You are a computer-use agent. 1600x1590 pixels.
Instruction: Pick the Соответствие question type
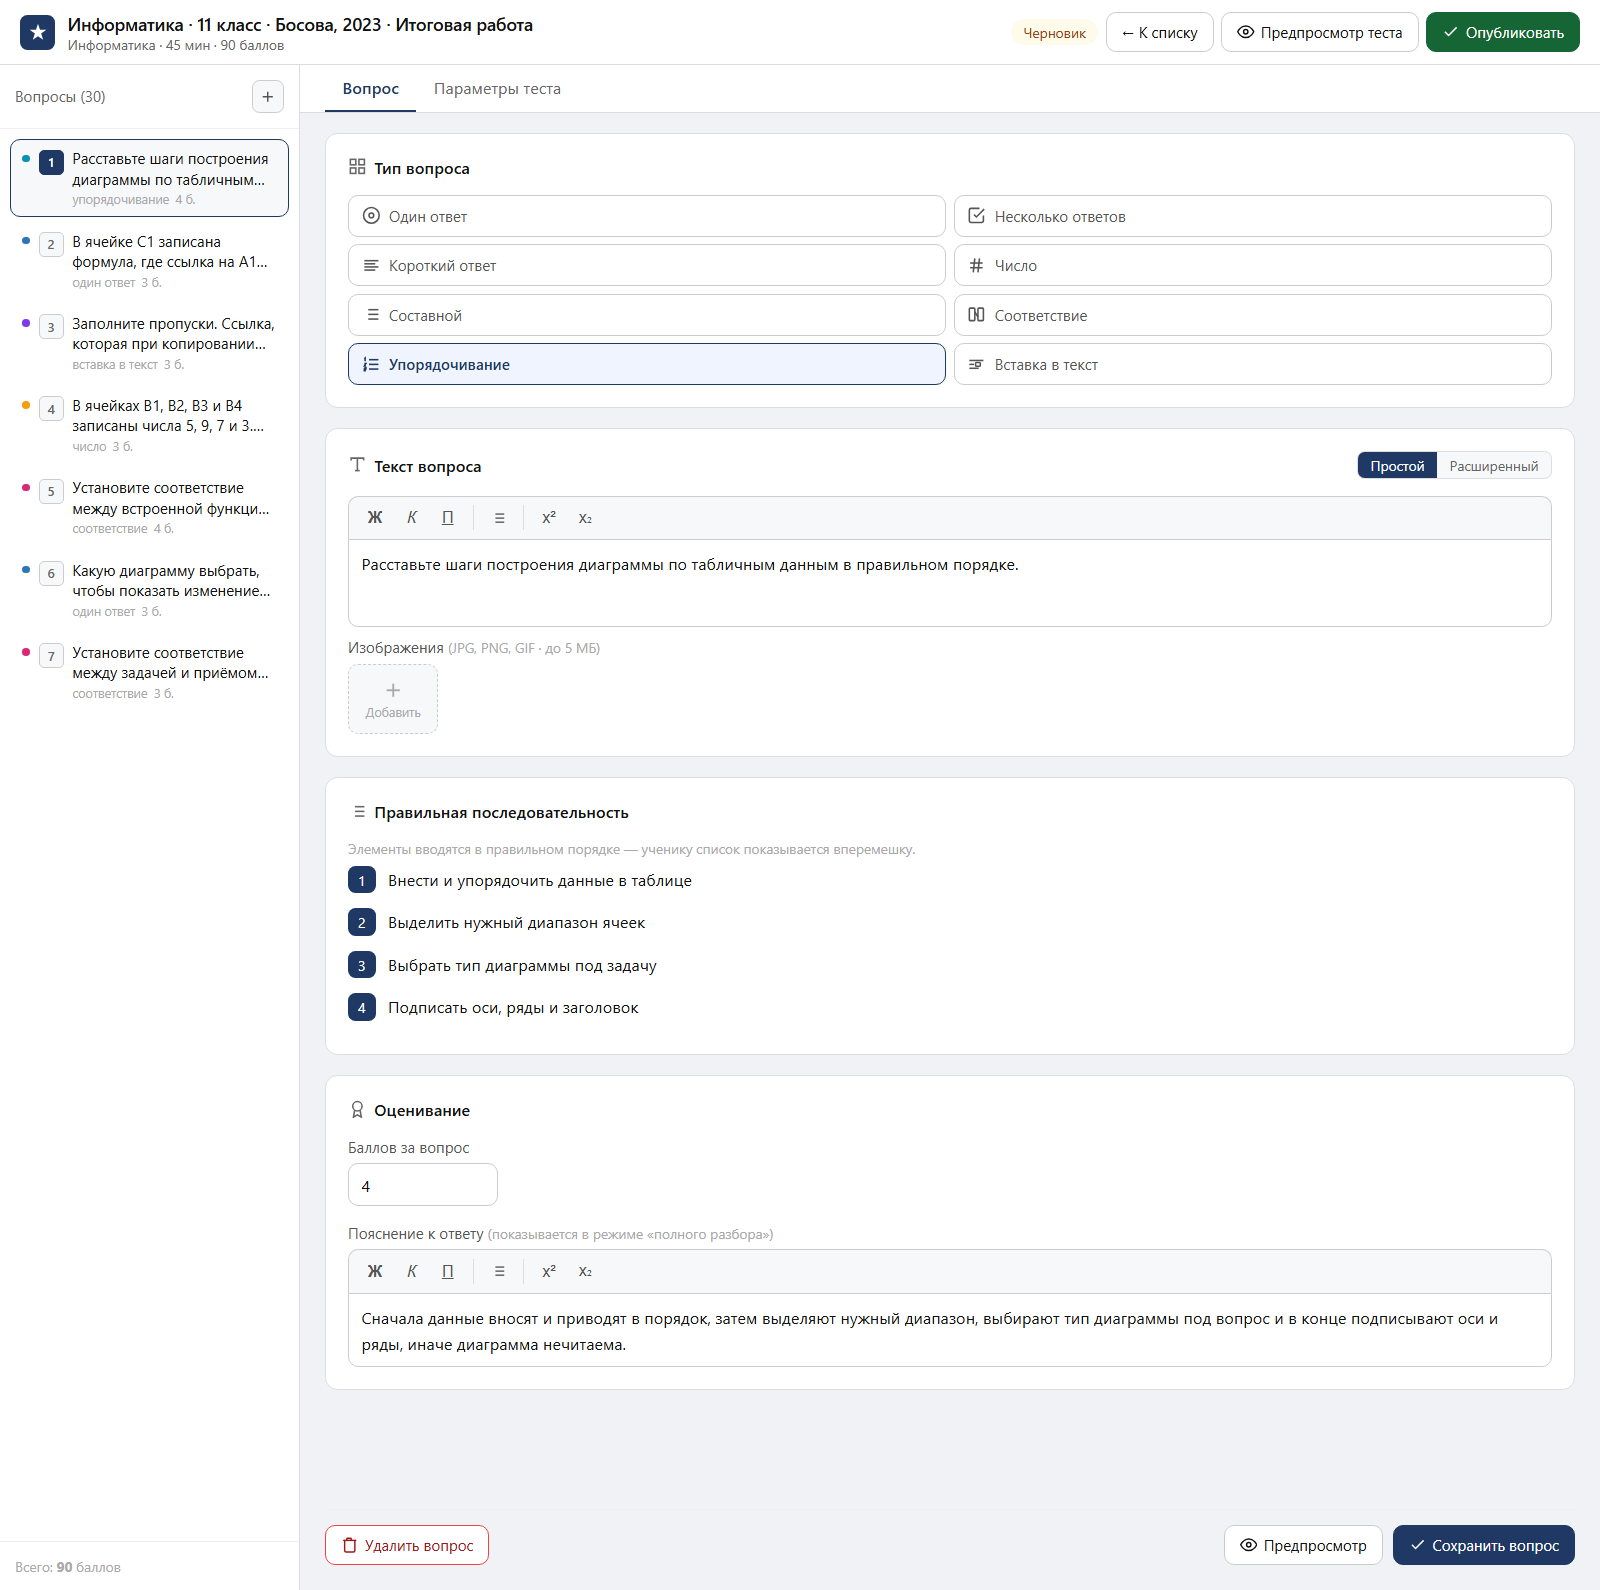(1252, 315)
